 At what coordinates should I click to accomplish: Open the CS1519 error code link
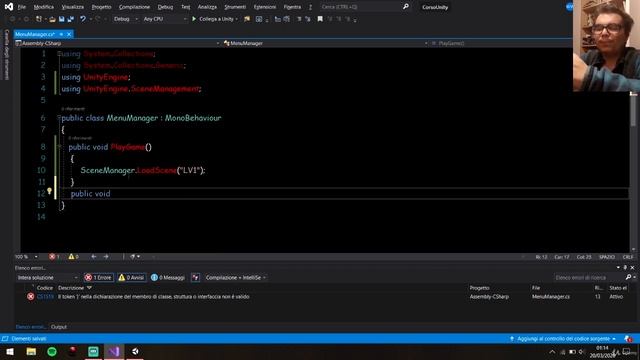[x=45, y=297]
